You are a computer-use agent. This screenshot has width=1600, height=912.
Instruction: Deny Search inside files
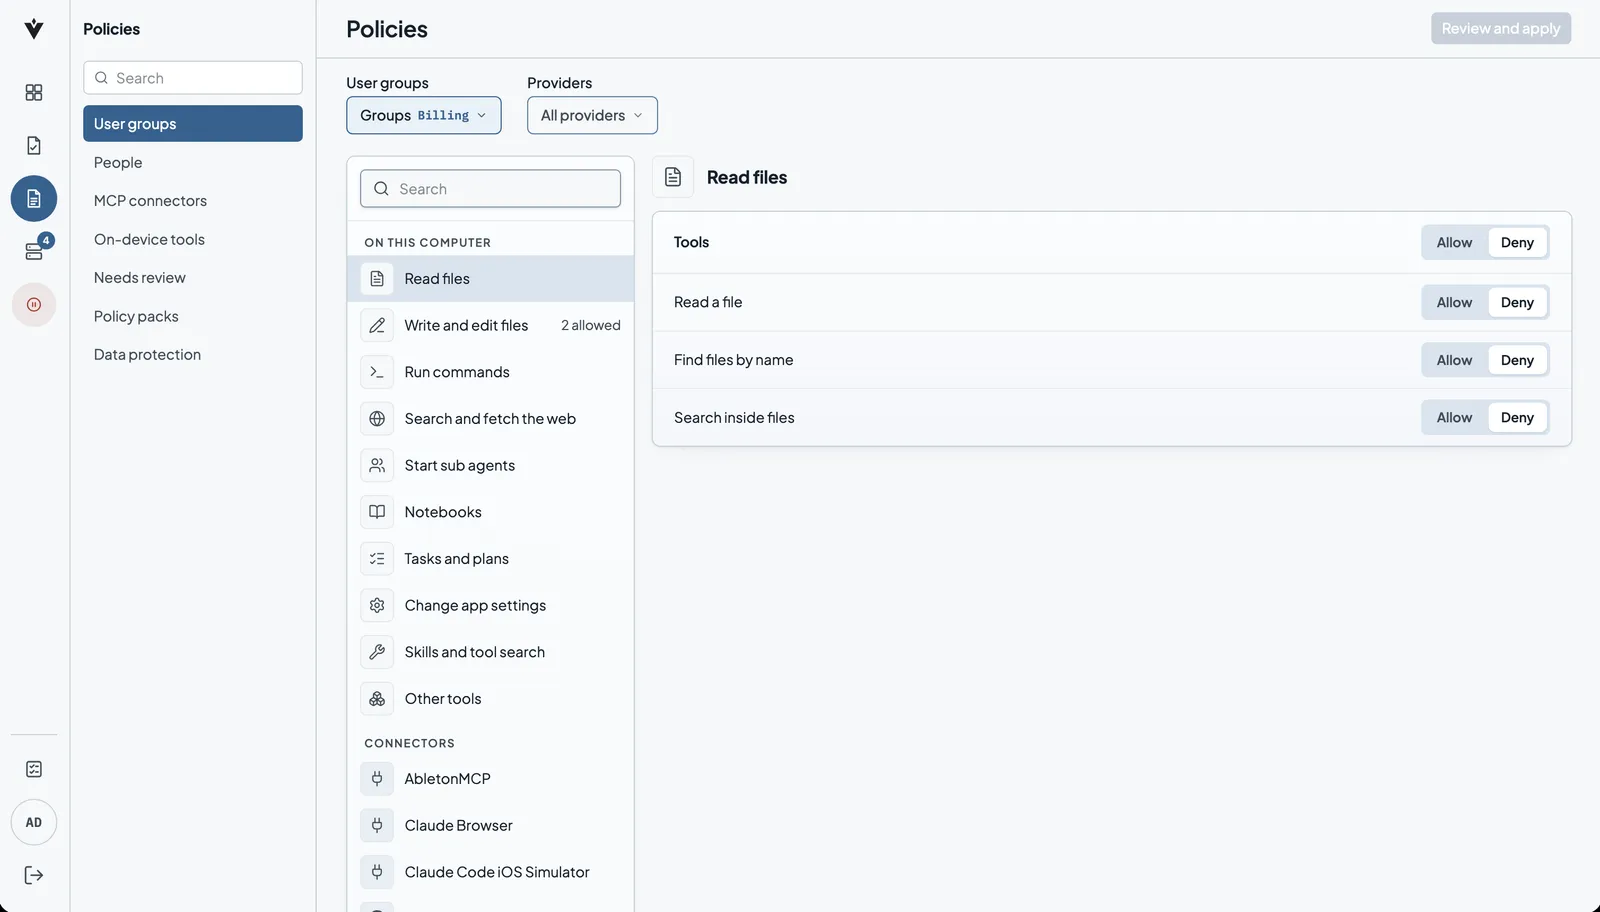pos(1517,417)
